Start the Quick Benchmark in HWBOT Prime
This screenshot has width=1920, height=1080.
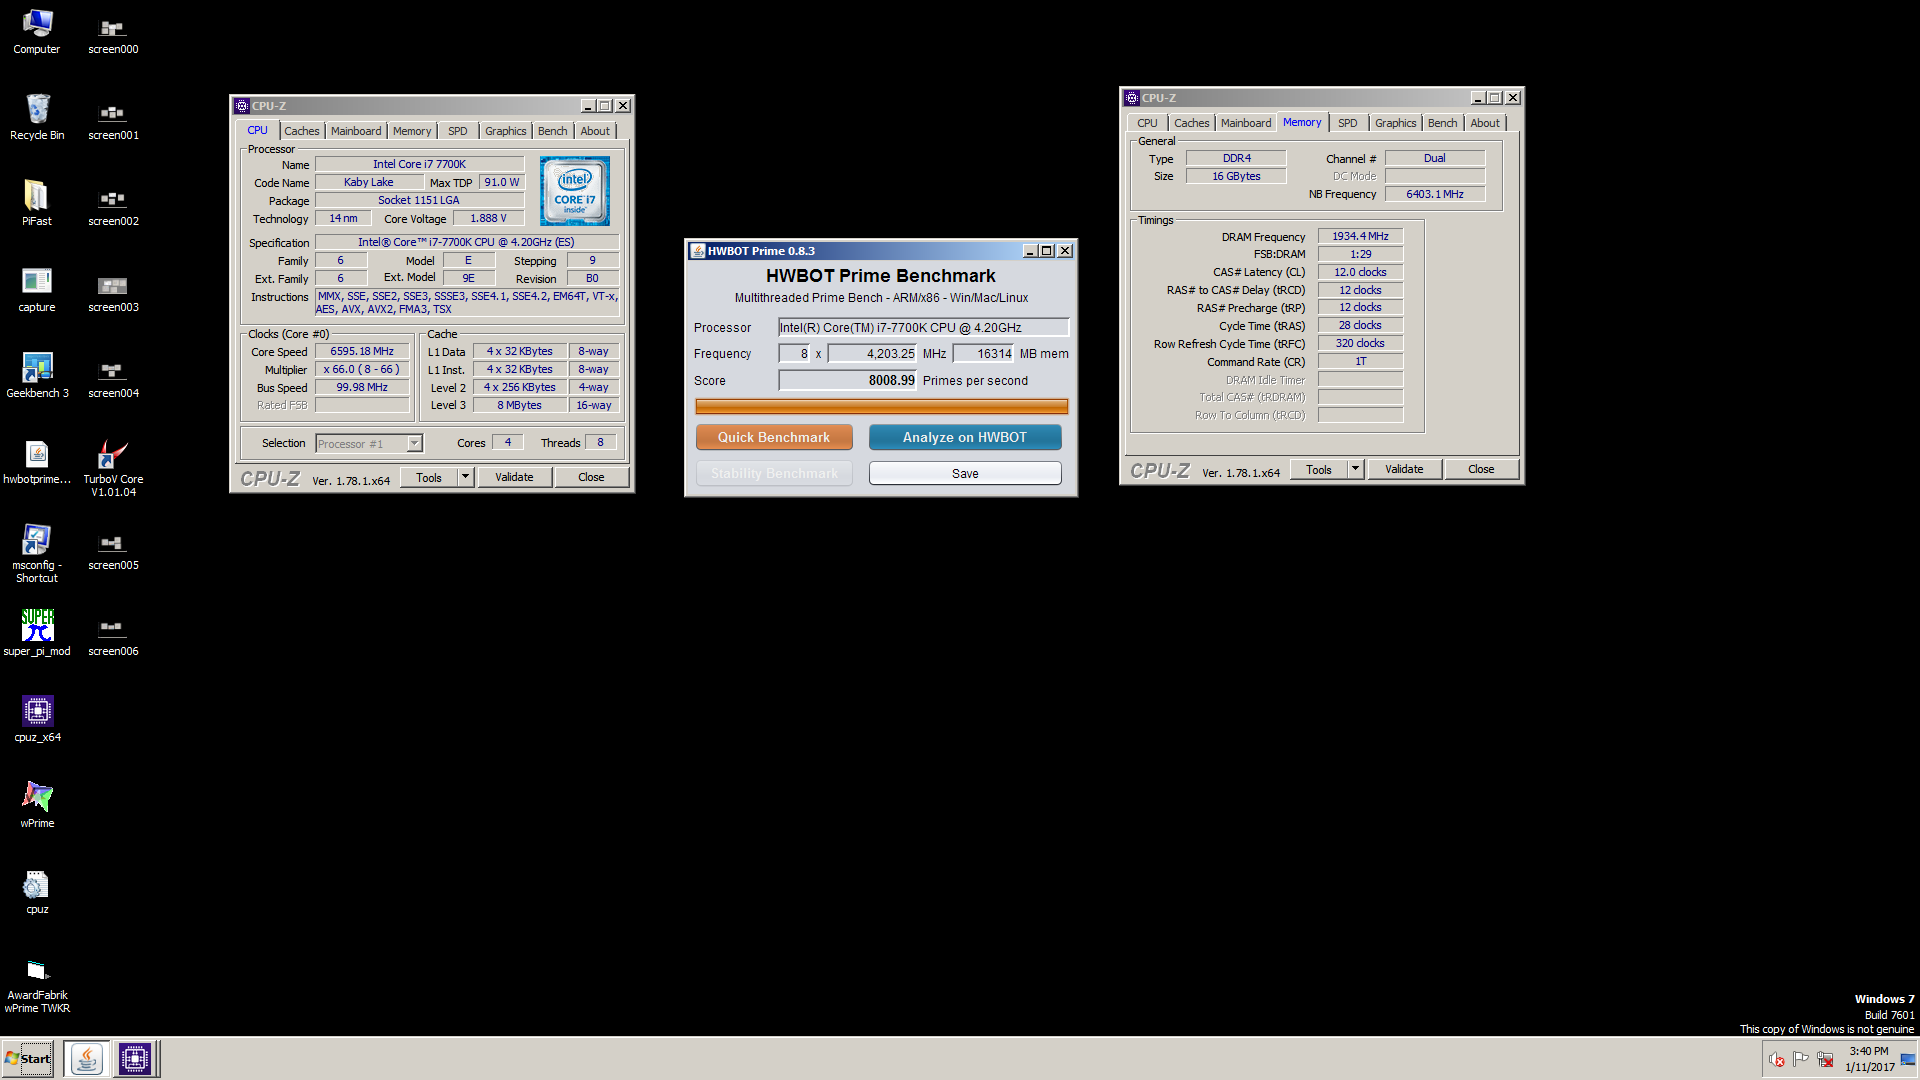(774, 437)
